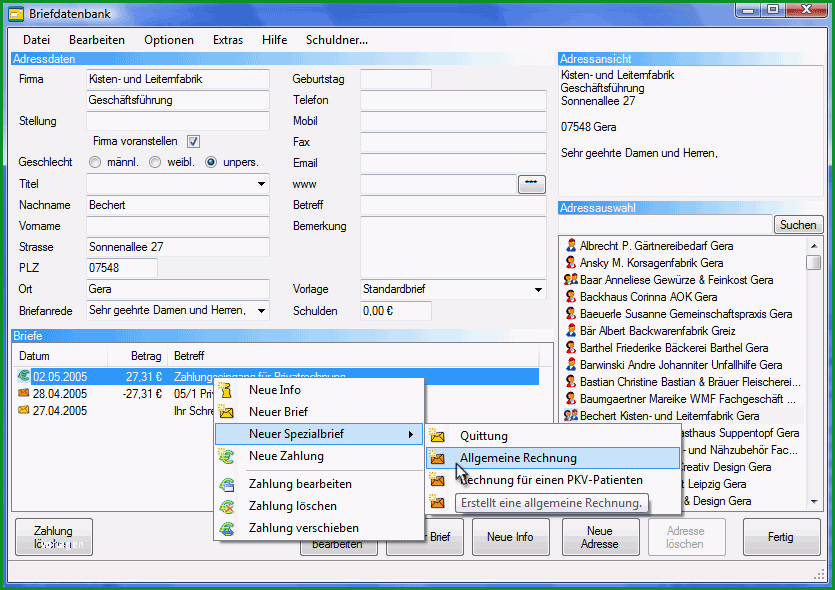Choose Allgemeine Rechnung from submenu
835x590 pixels.
(x=553, y=458)
